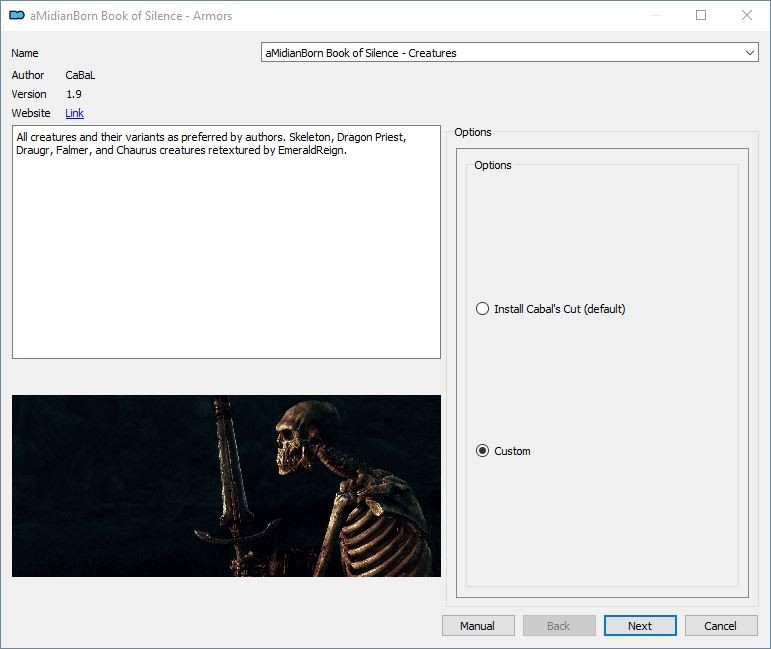Click the installer app icon in title bar
The width and height of the screenshot is (771, 649).
point(17,15)
